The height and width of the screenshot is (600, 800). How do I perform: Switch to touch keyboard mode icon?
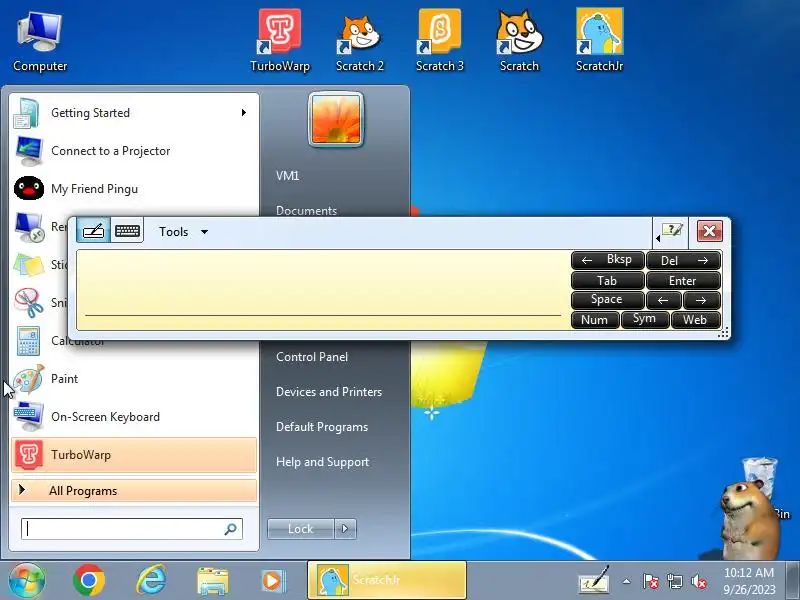pos(127,231)
